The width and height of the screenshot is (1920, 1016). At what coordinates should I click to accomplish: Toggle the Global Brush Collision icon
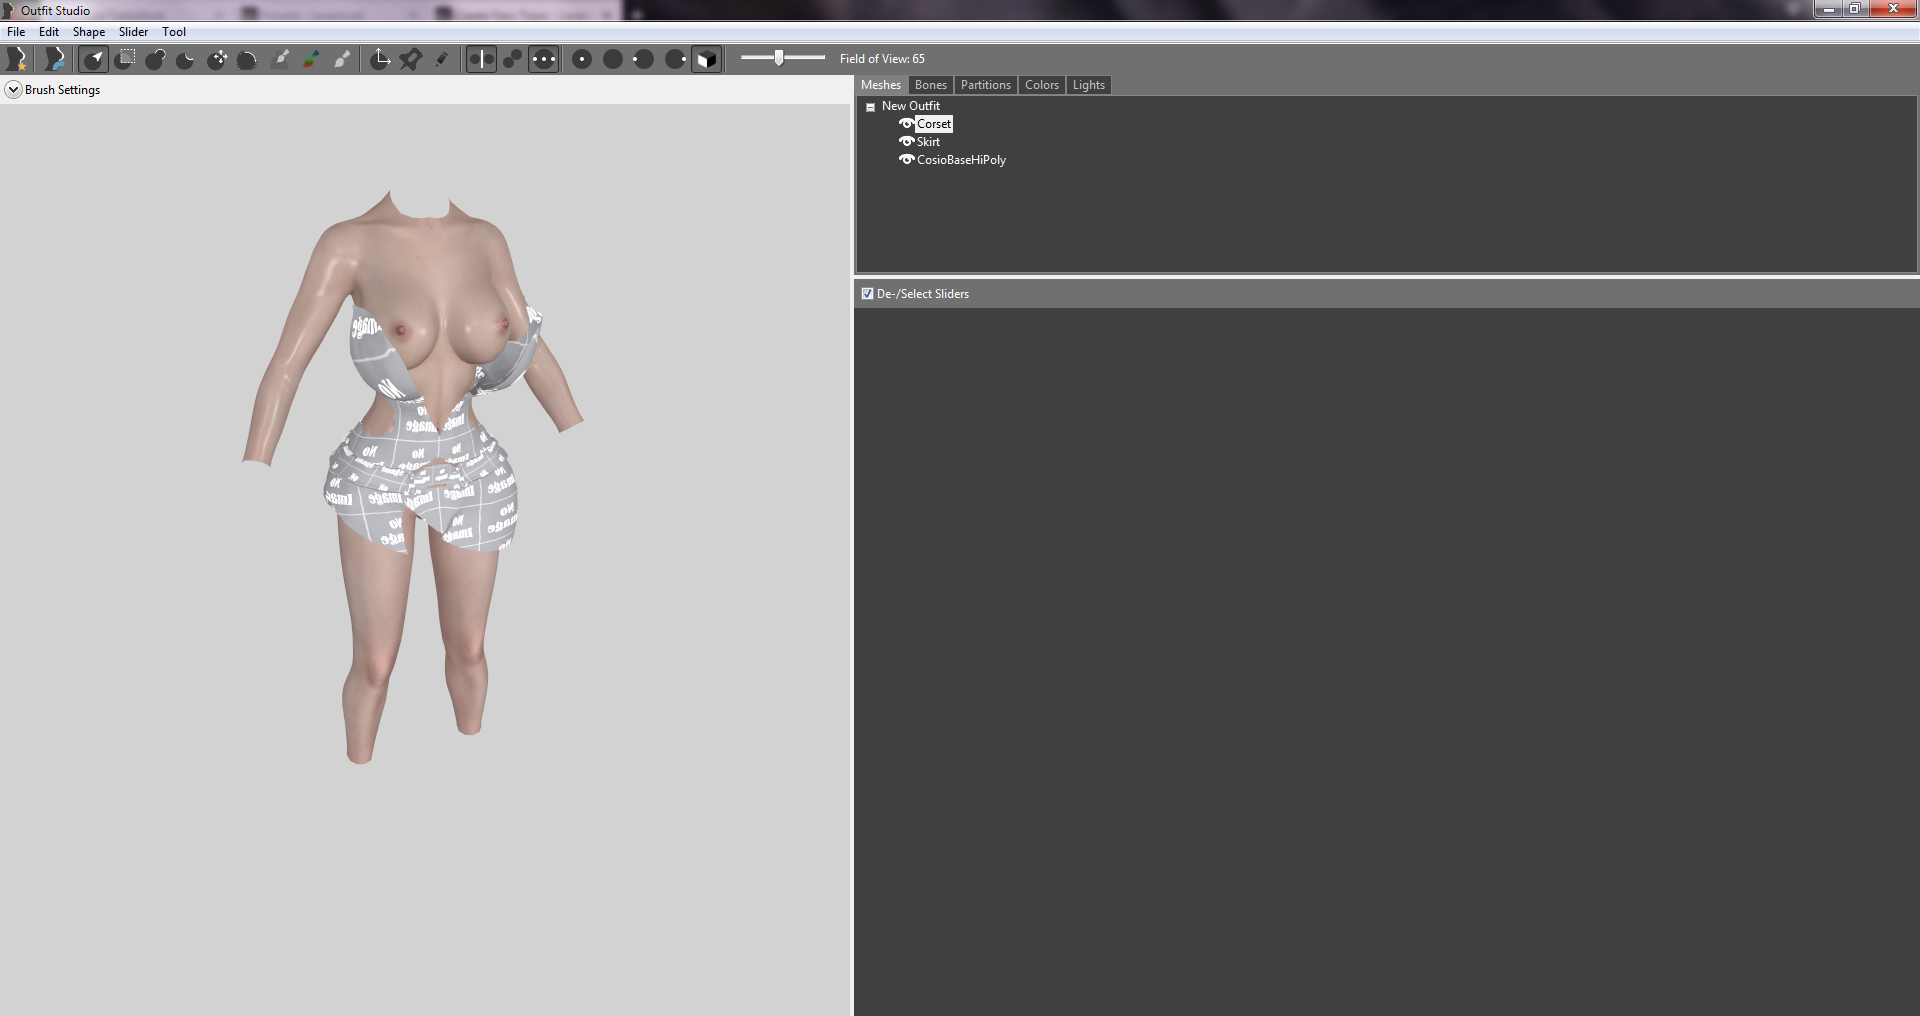click(543, 59)
